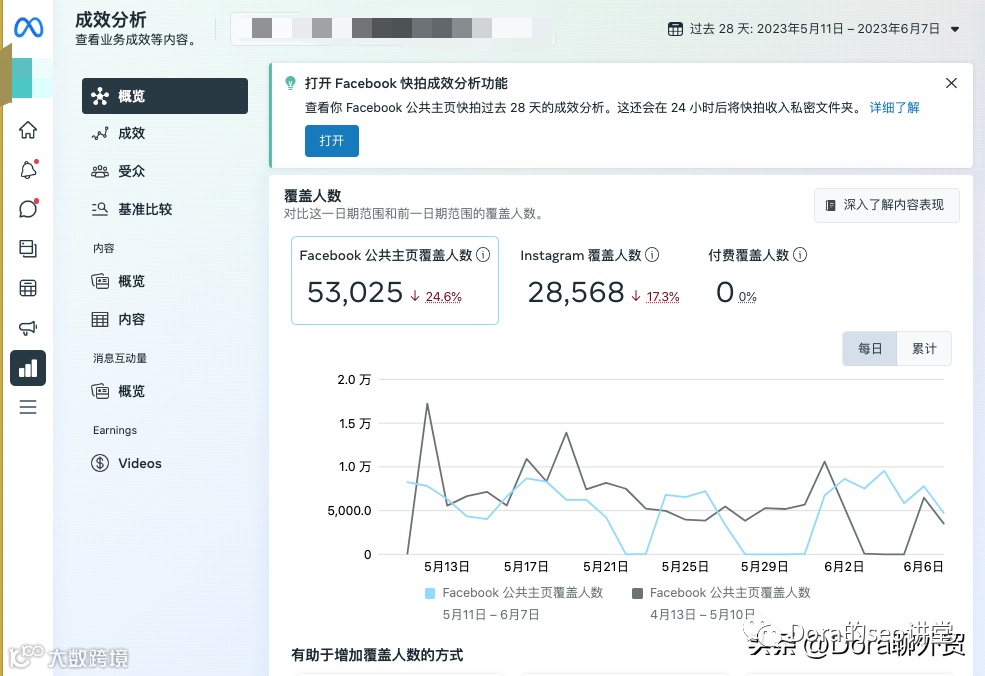The height and width of the screenshot is (676, 985).
Task: Open the inbox chat bubble icon
Action: 28,208
